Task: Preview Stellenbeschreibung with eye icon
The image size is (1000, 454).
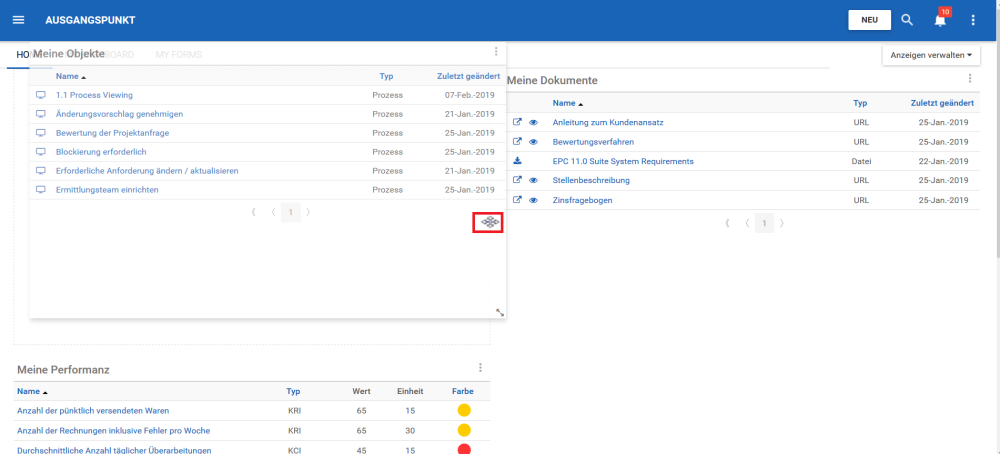Action: click(533, 180)
